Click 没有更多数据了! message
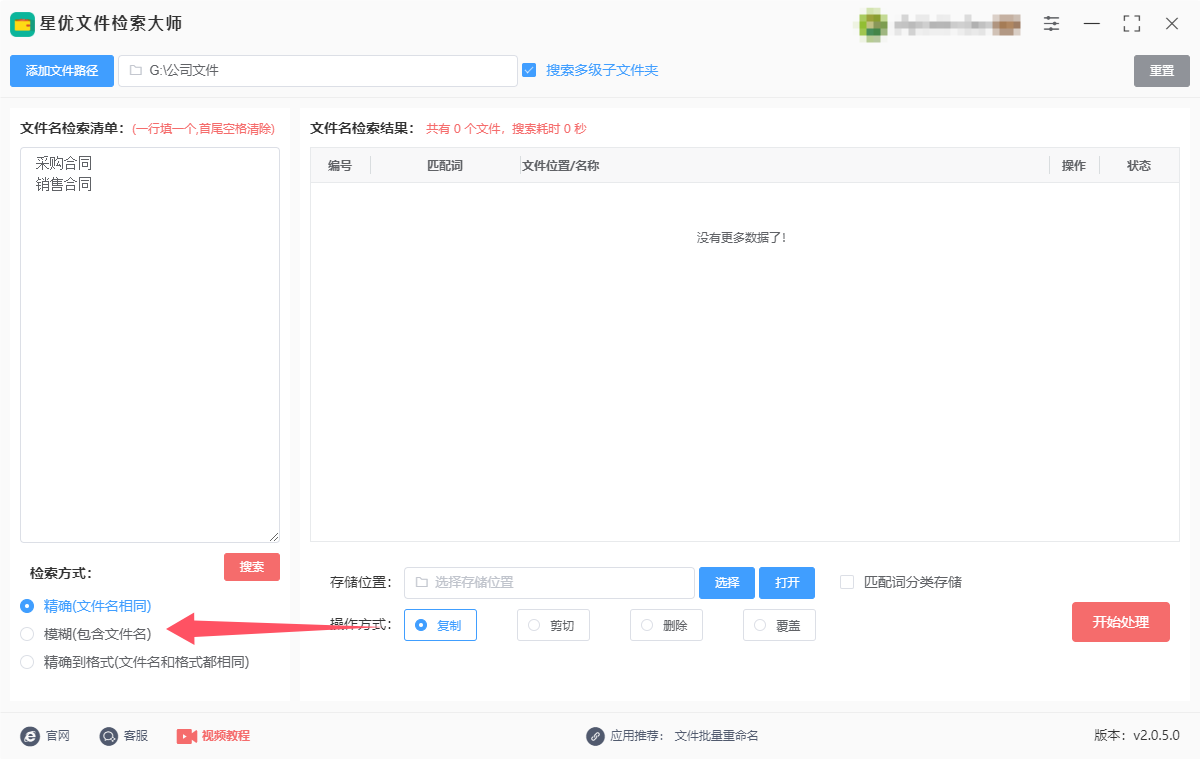 pyautogui.click(x=741, y=238)
